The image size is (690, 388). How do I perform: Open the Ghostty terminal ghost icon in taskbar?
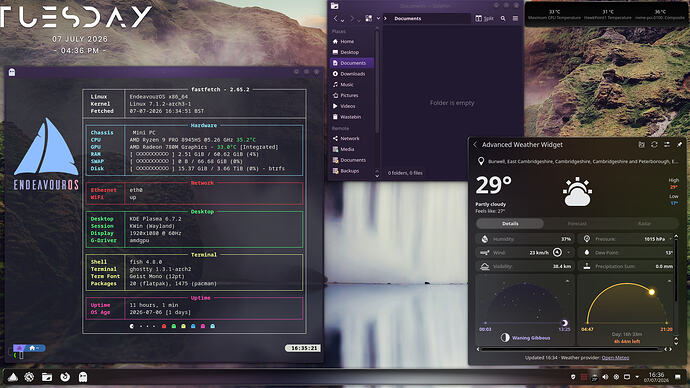[83, 377]
